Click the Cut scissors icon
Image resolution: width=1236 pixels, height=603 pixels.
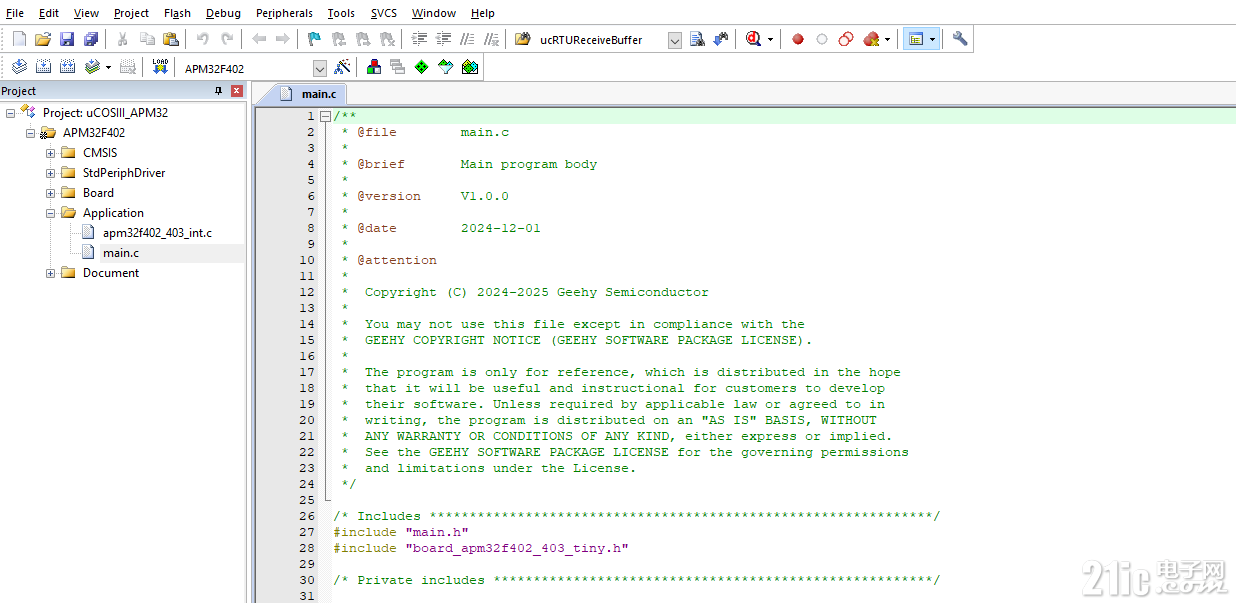(x=122, y=39)
